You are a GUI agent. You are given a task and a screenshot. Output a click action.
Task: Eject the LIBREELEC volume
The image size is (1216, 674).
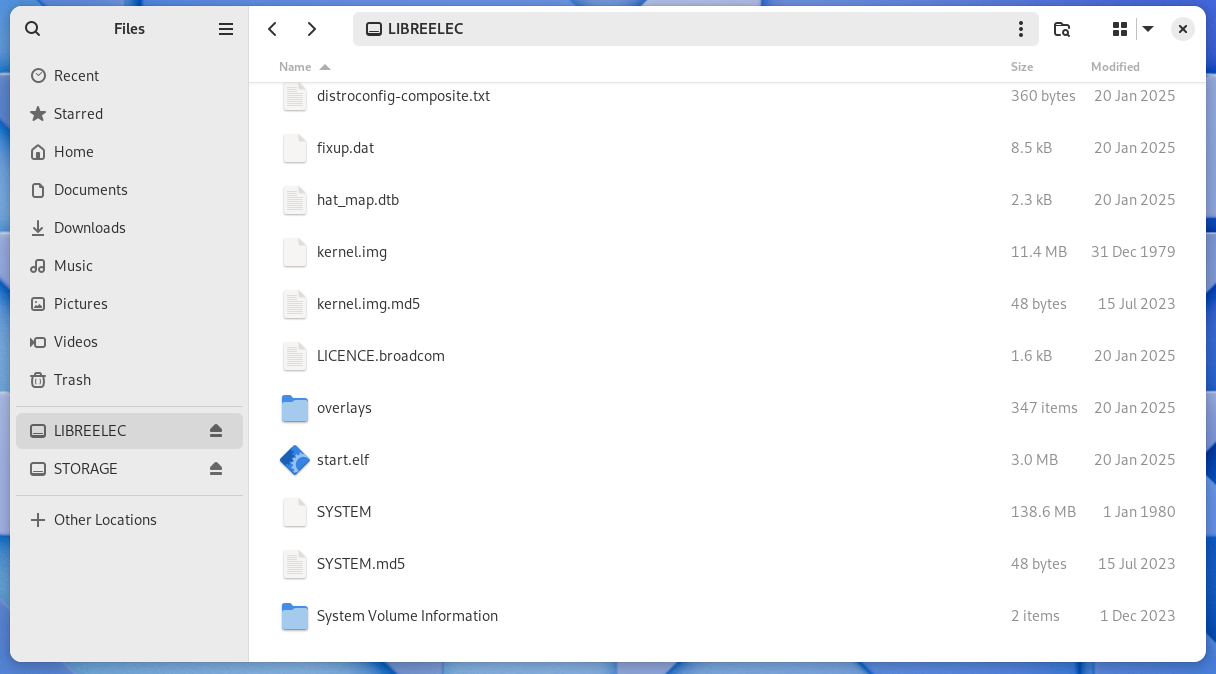[x=216, y=431]
